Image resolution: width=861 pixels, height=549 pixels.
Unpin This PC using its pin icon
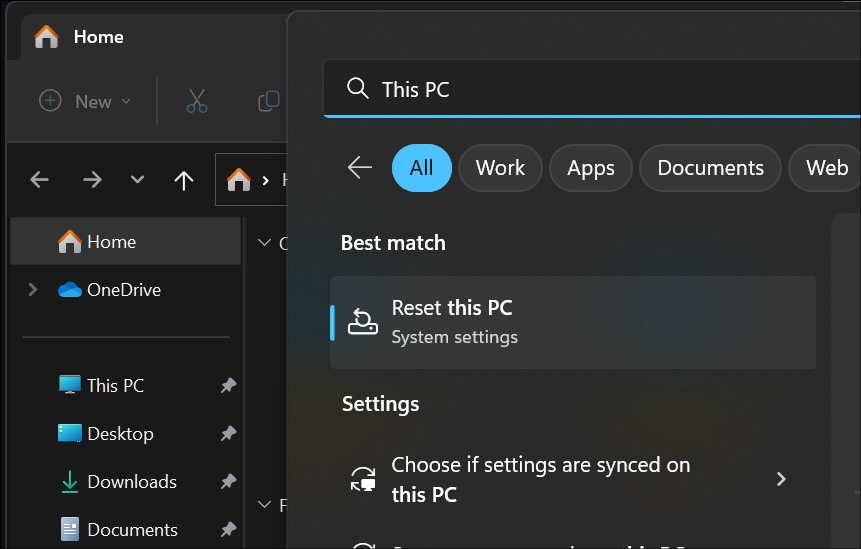coord(228,385)
